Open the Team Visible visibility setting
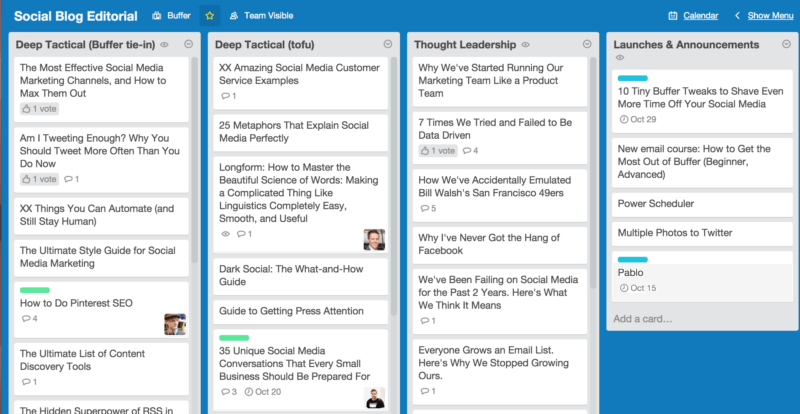Image resolution: width=800 pixels, height=414 pixels. click(261, 16)
